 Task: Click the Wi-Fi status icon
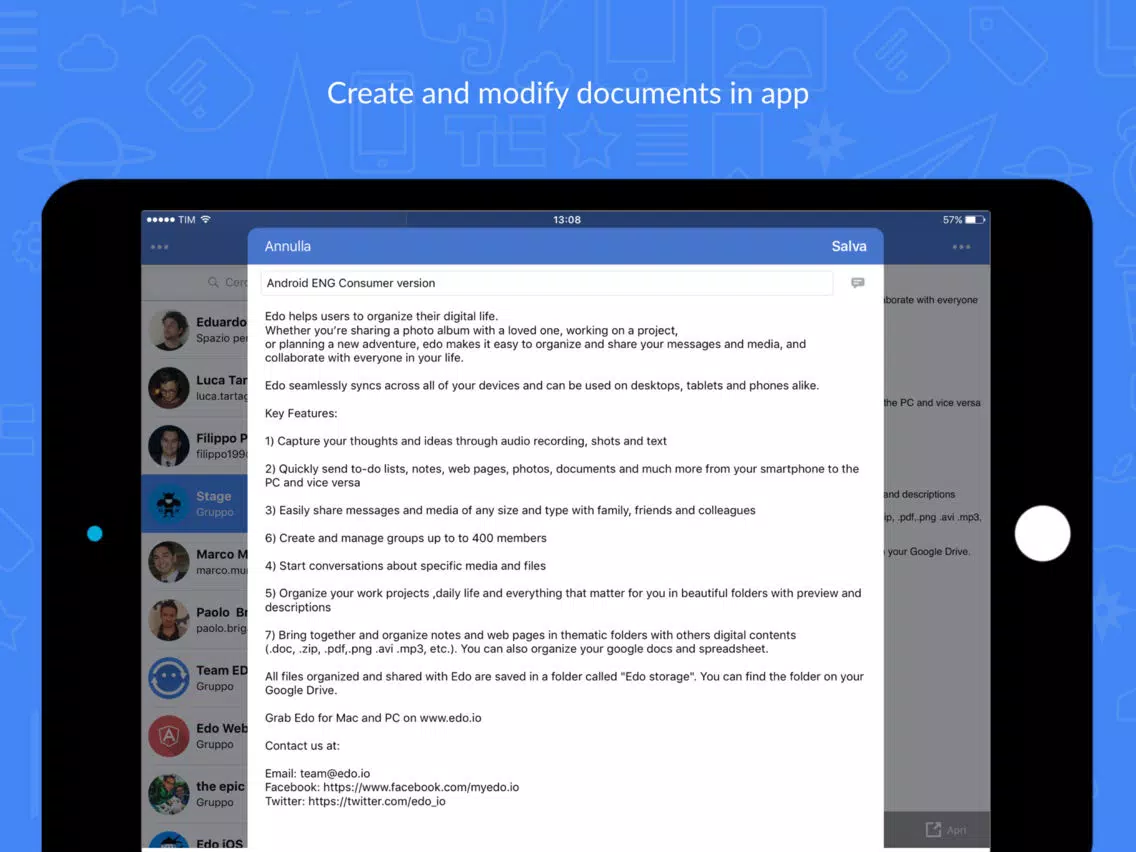coord(206,219)
